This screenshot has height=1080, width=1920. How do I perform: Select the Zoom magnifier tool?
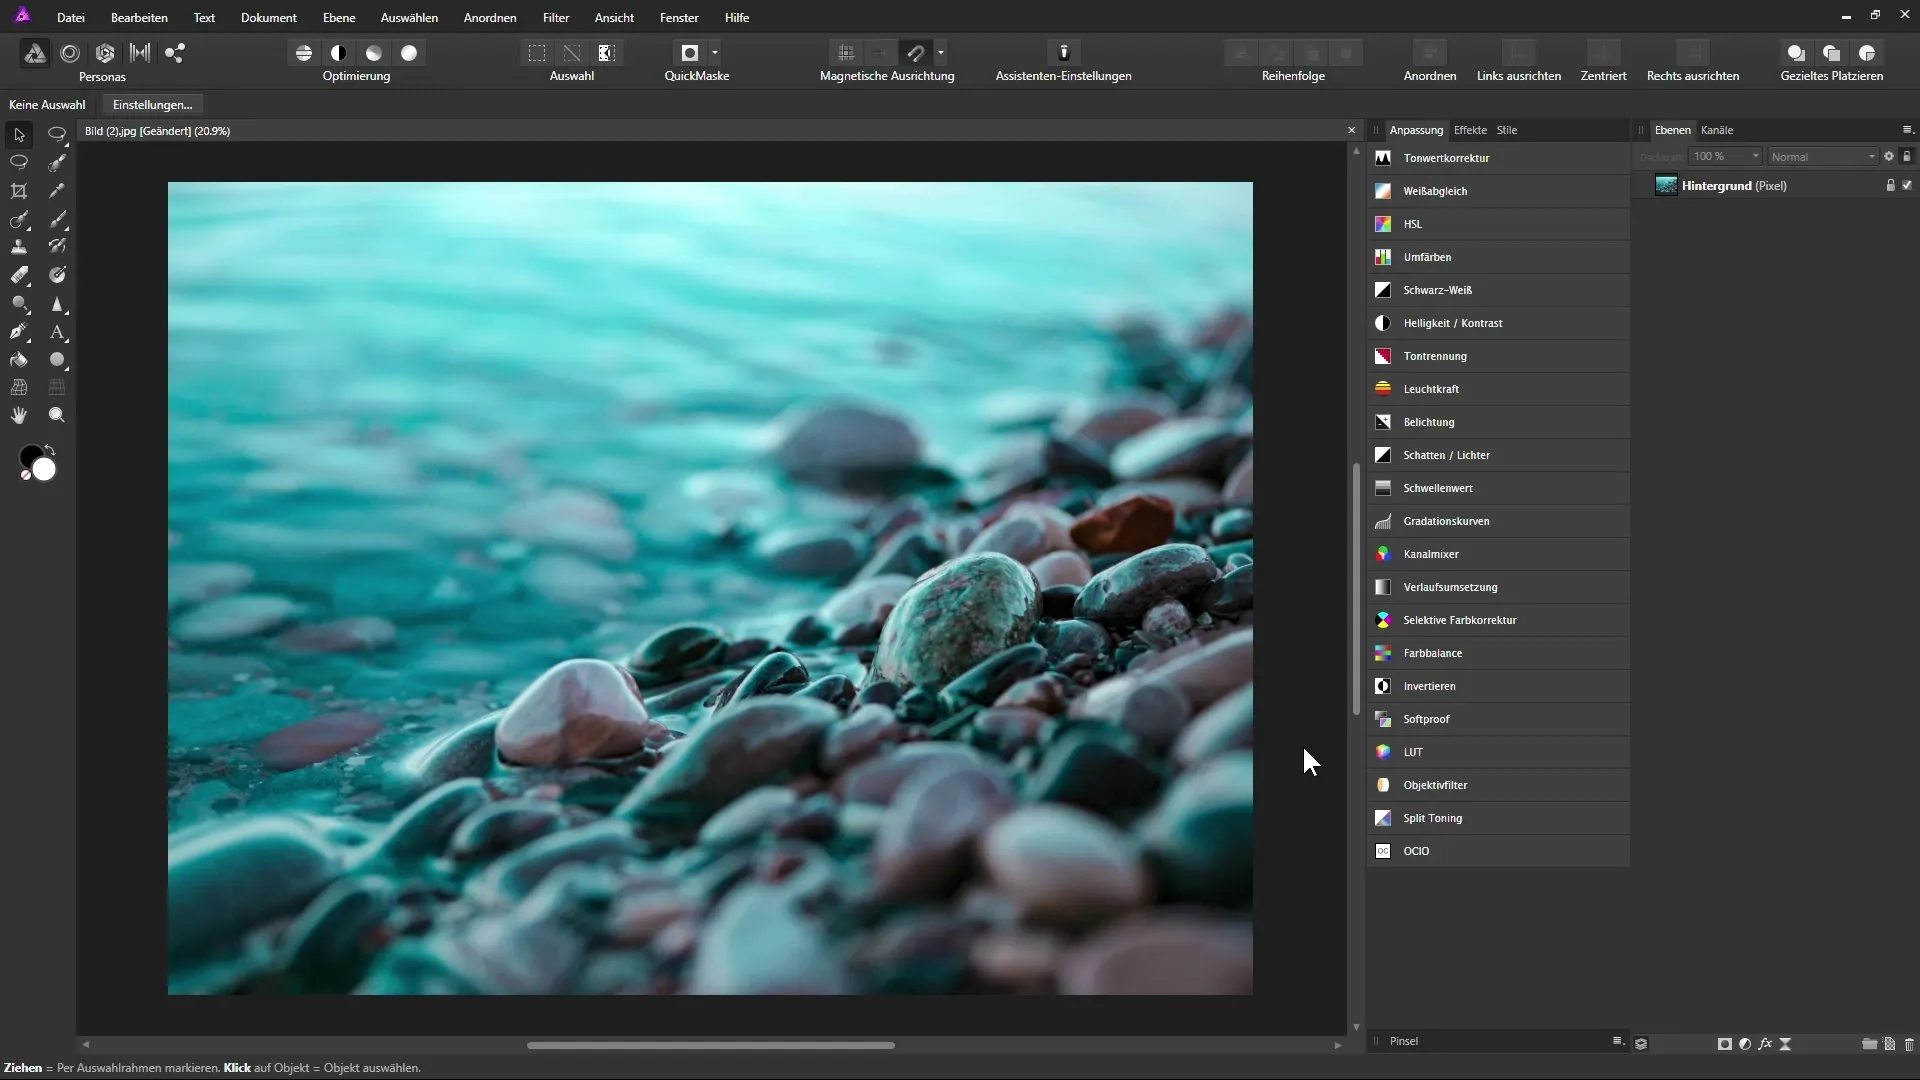coord(57,415)
